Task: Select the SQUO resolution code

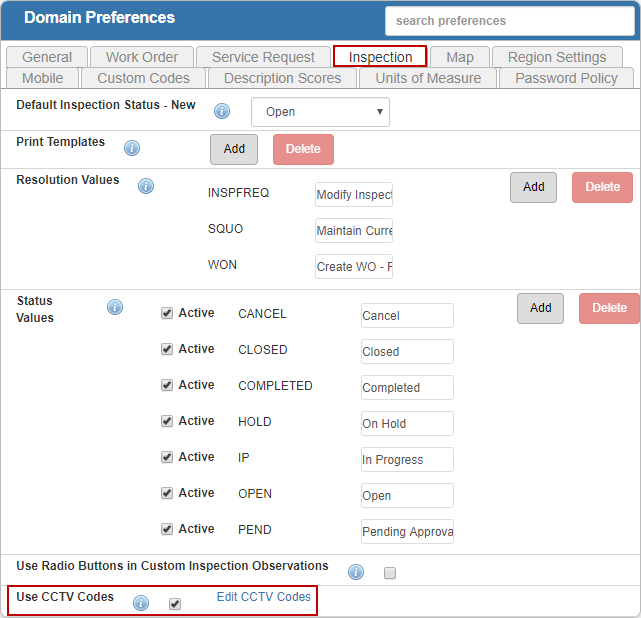Action: (x=225, y=228)
